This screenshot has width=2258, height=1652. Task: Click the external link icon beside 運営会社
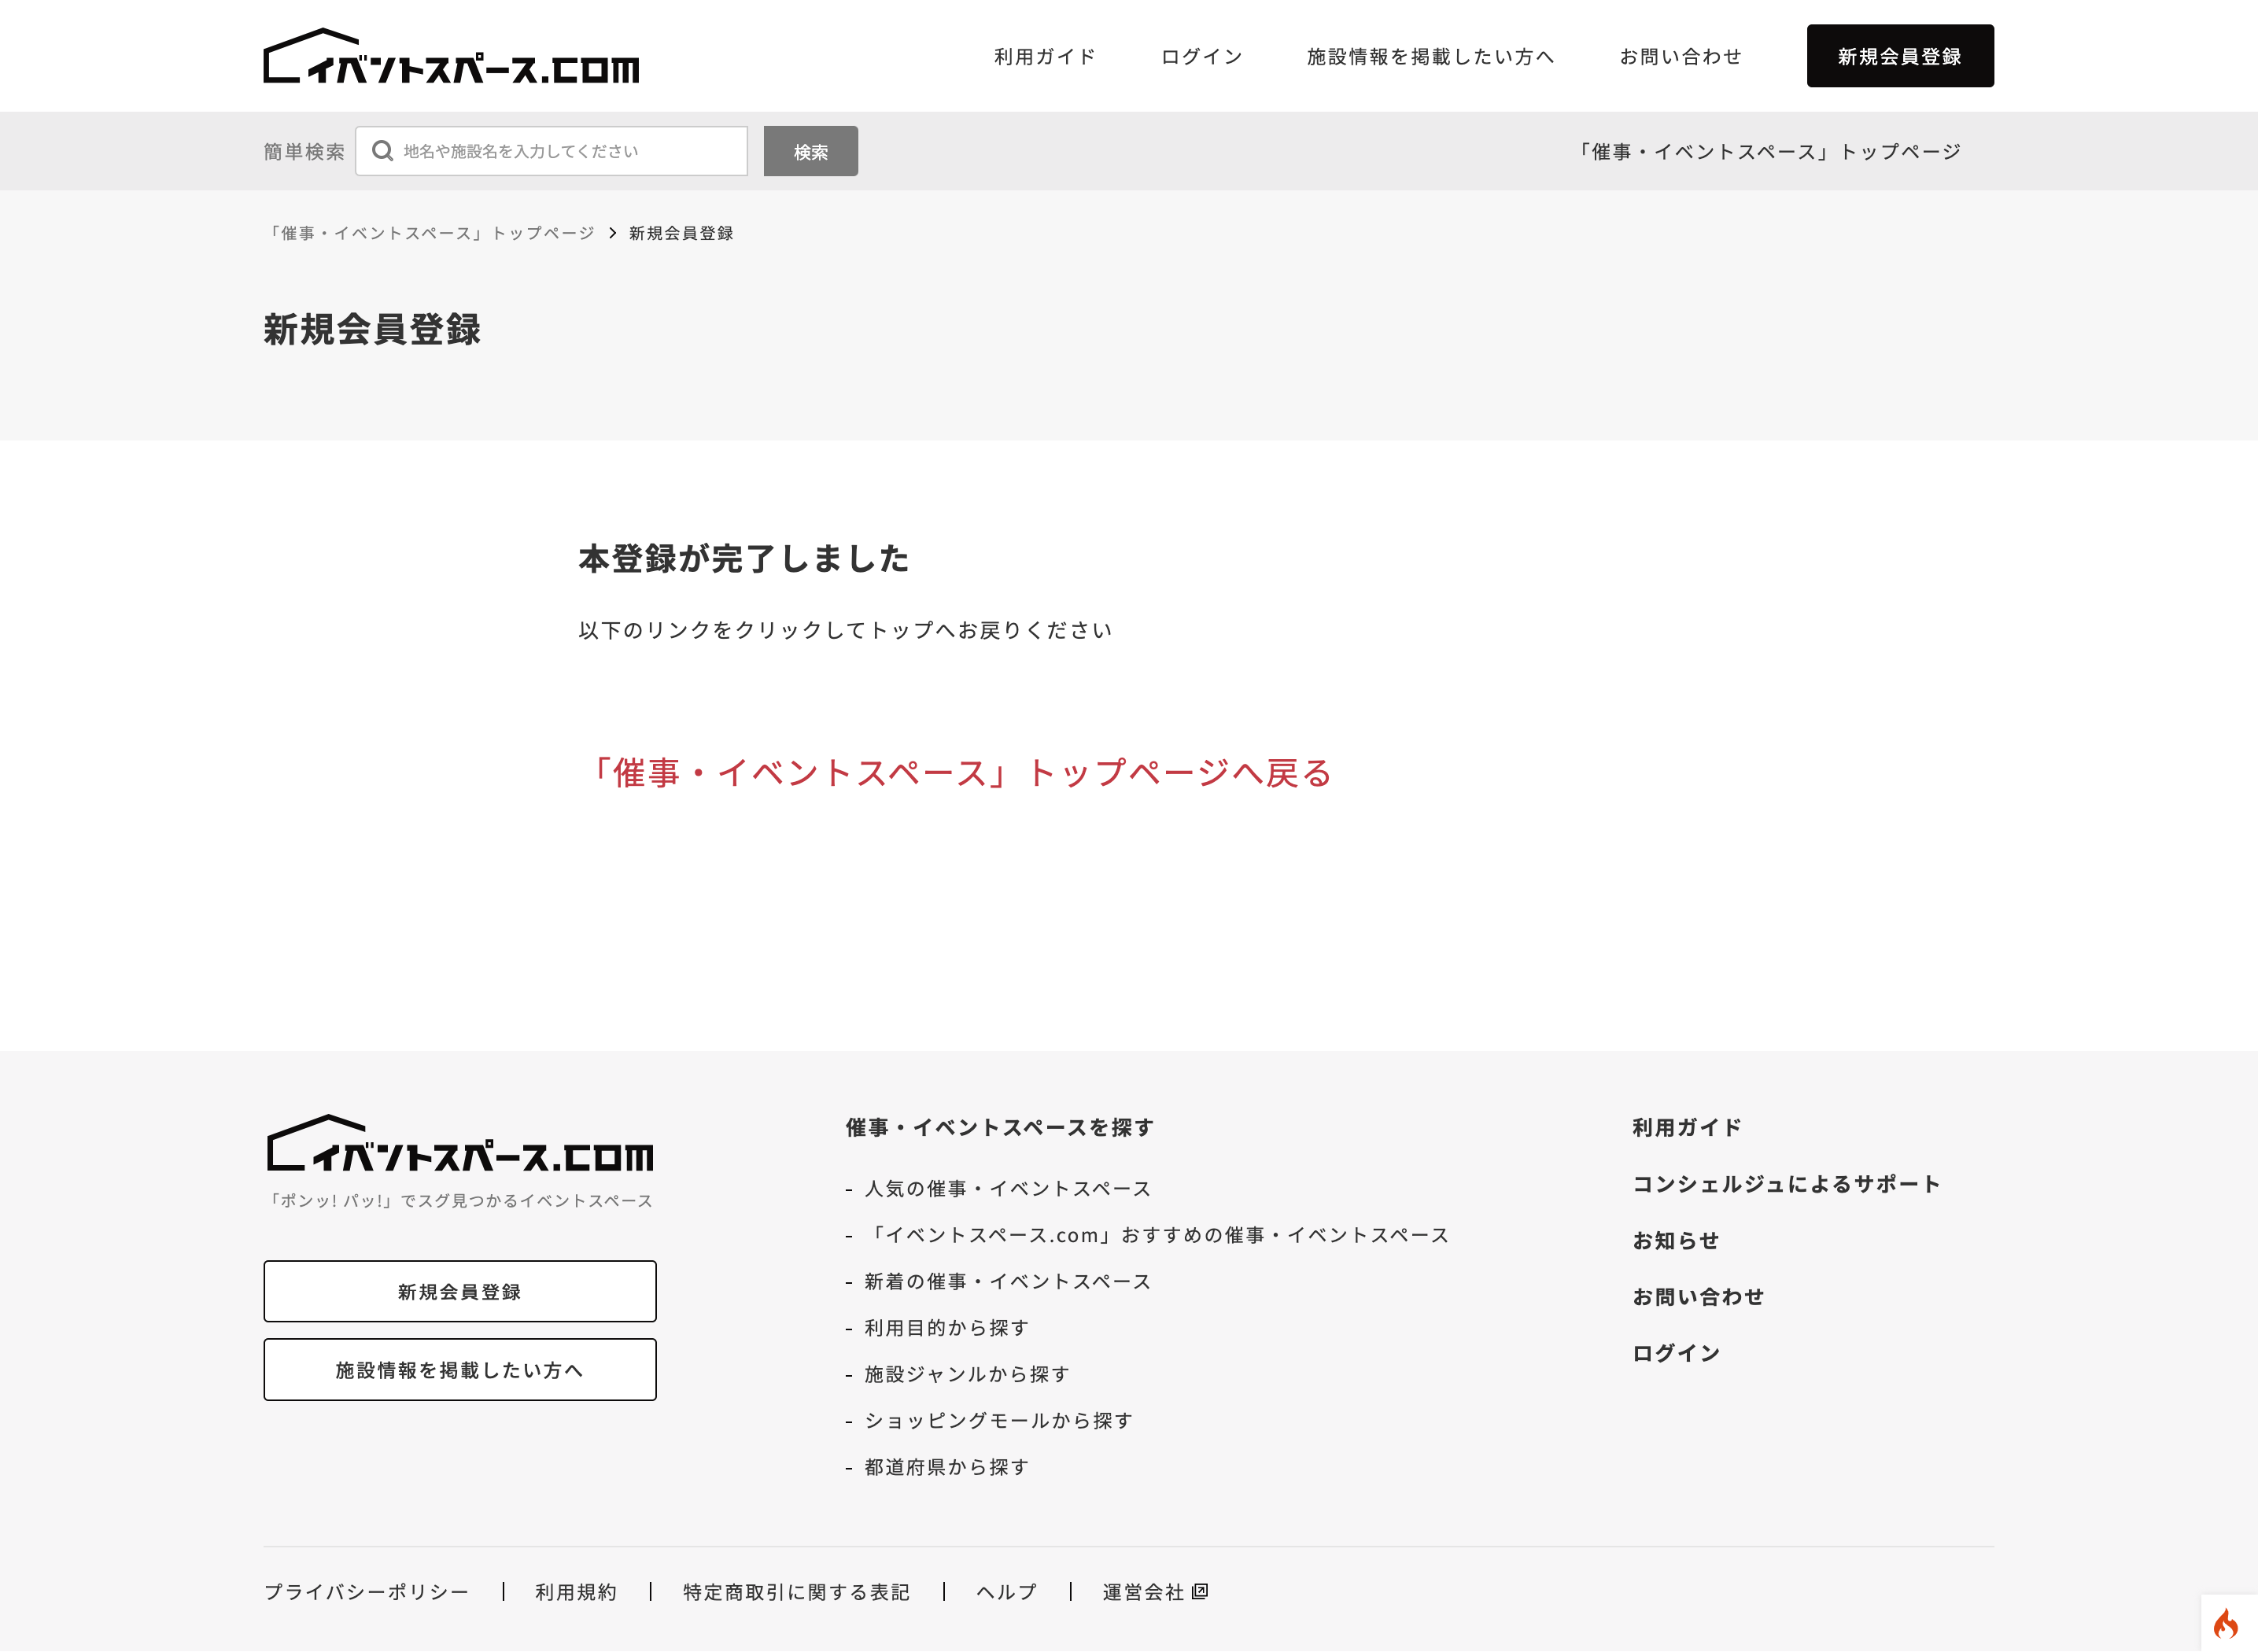tap(1200, 1591)
